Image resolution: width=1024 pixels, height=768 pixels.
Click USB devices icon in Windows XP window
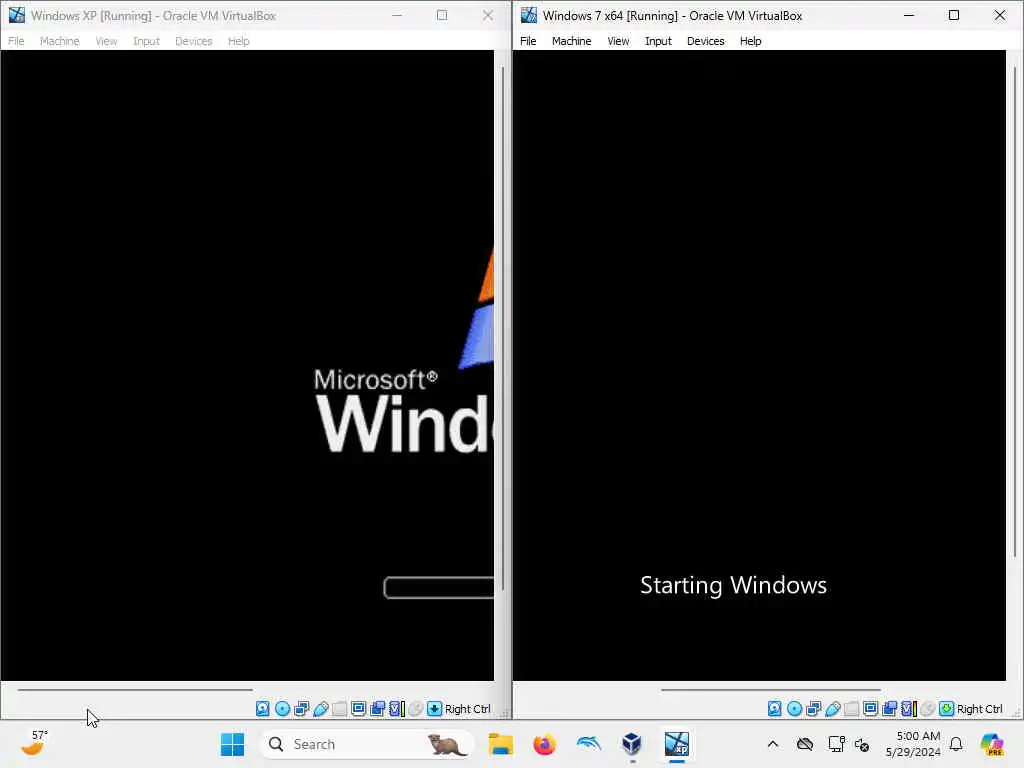point(321,709)
